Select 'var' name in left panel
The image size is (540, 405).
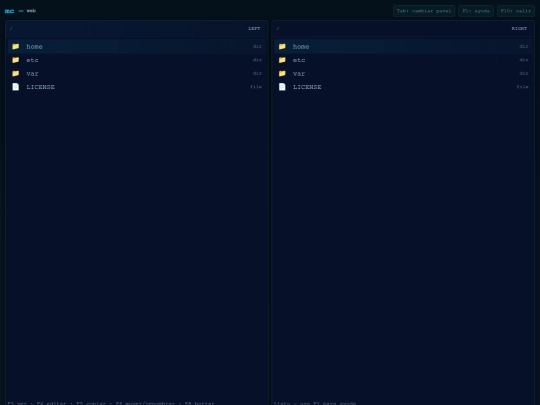[32, 73]
